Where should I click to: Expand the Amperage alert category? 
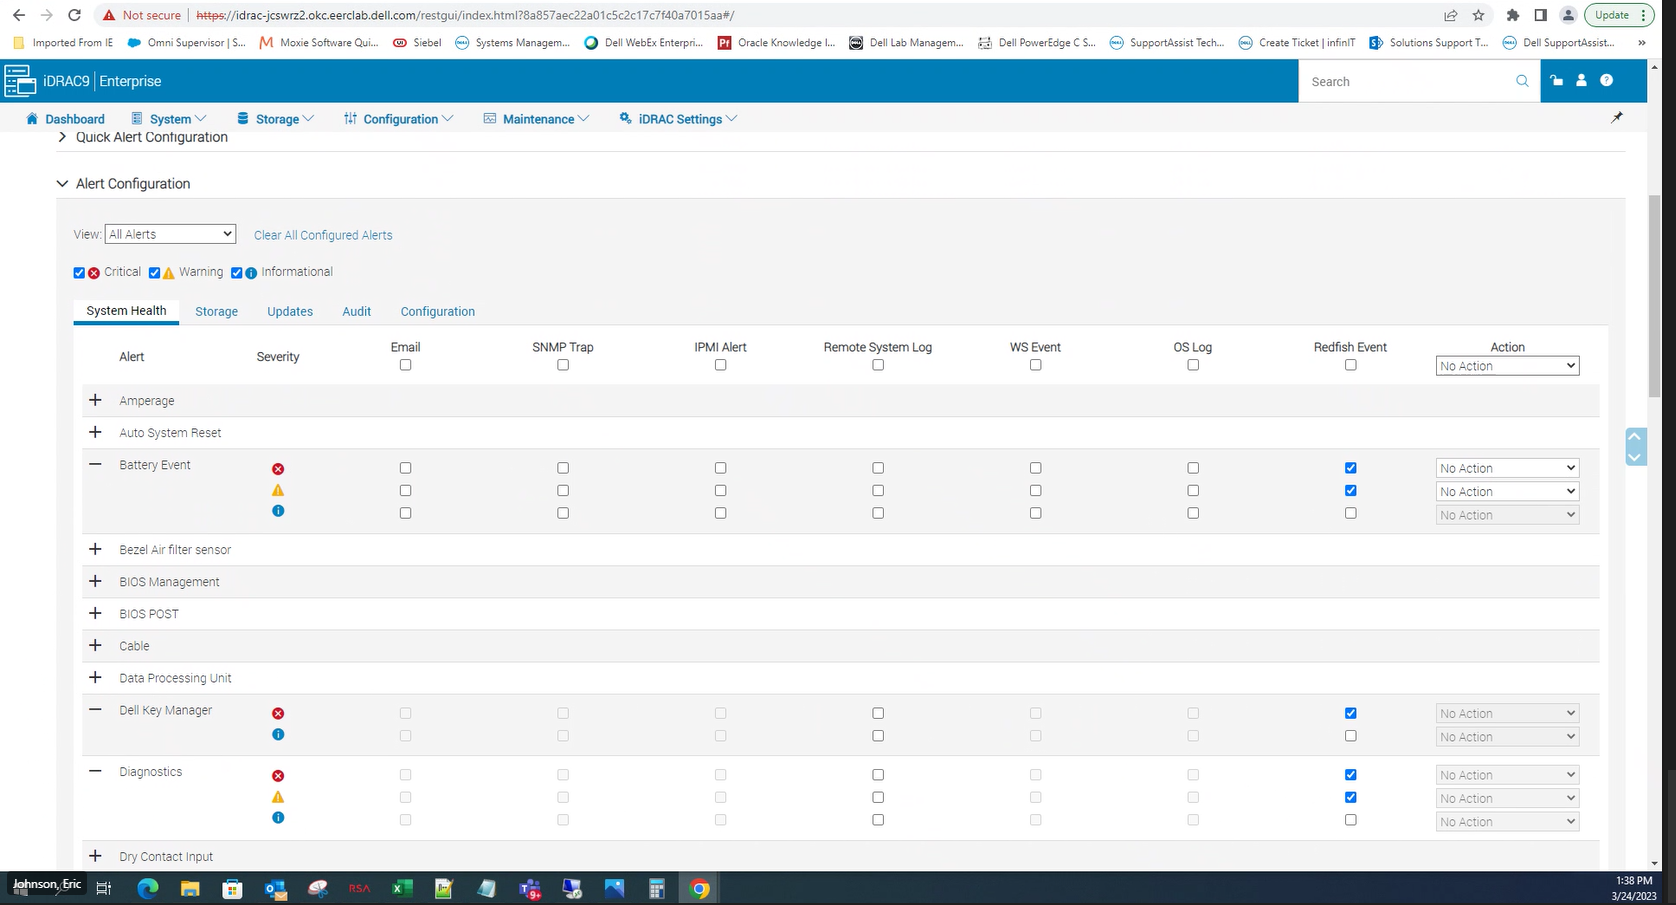click(x=95, y=399)
